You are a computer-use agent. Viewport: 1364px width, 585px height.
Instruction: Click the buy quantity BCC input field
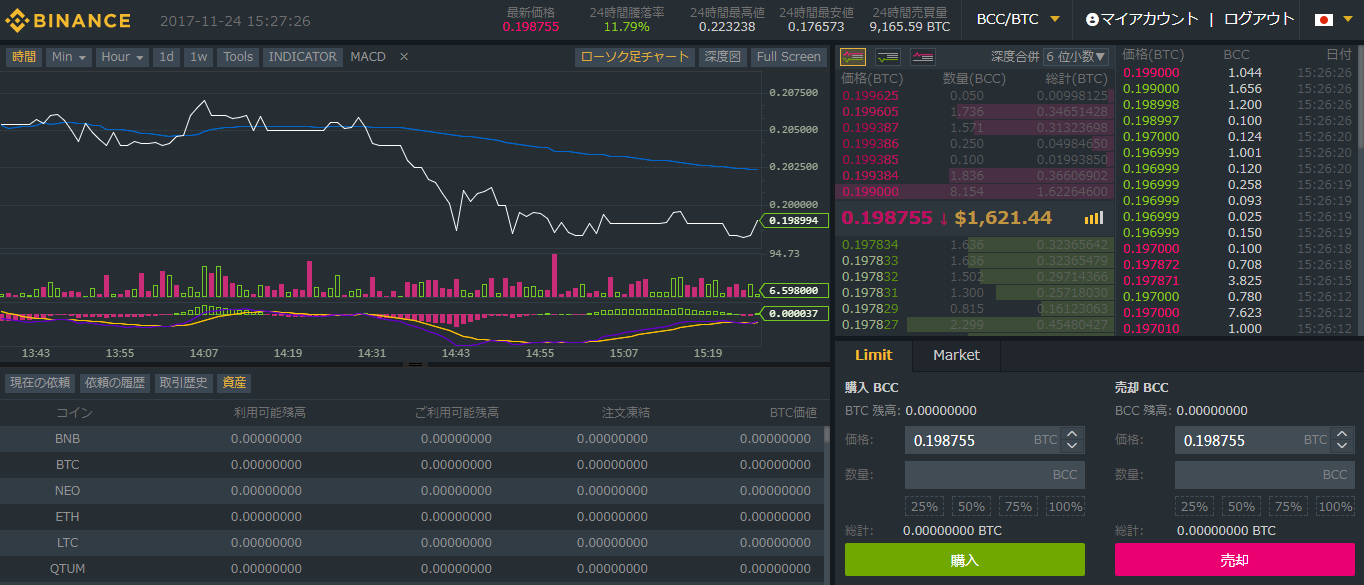tap(994, 475)
